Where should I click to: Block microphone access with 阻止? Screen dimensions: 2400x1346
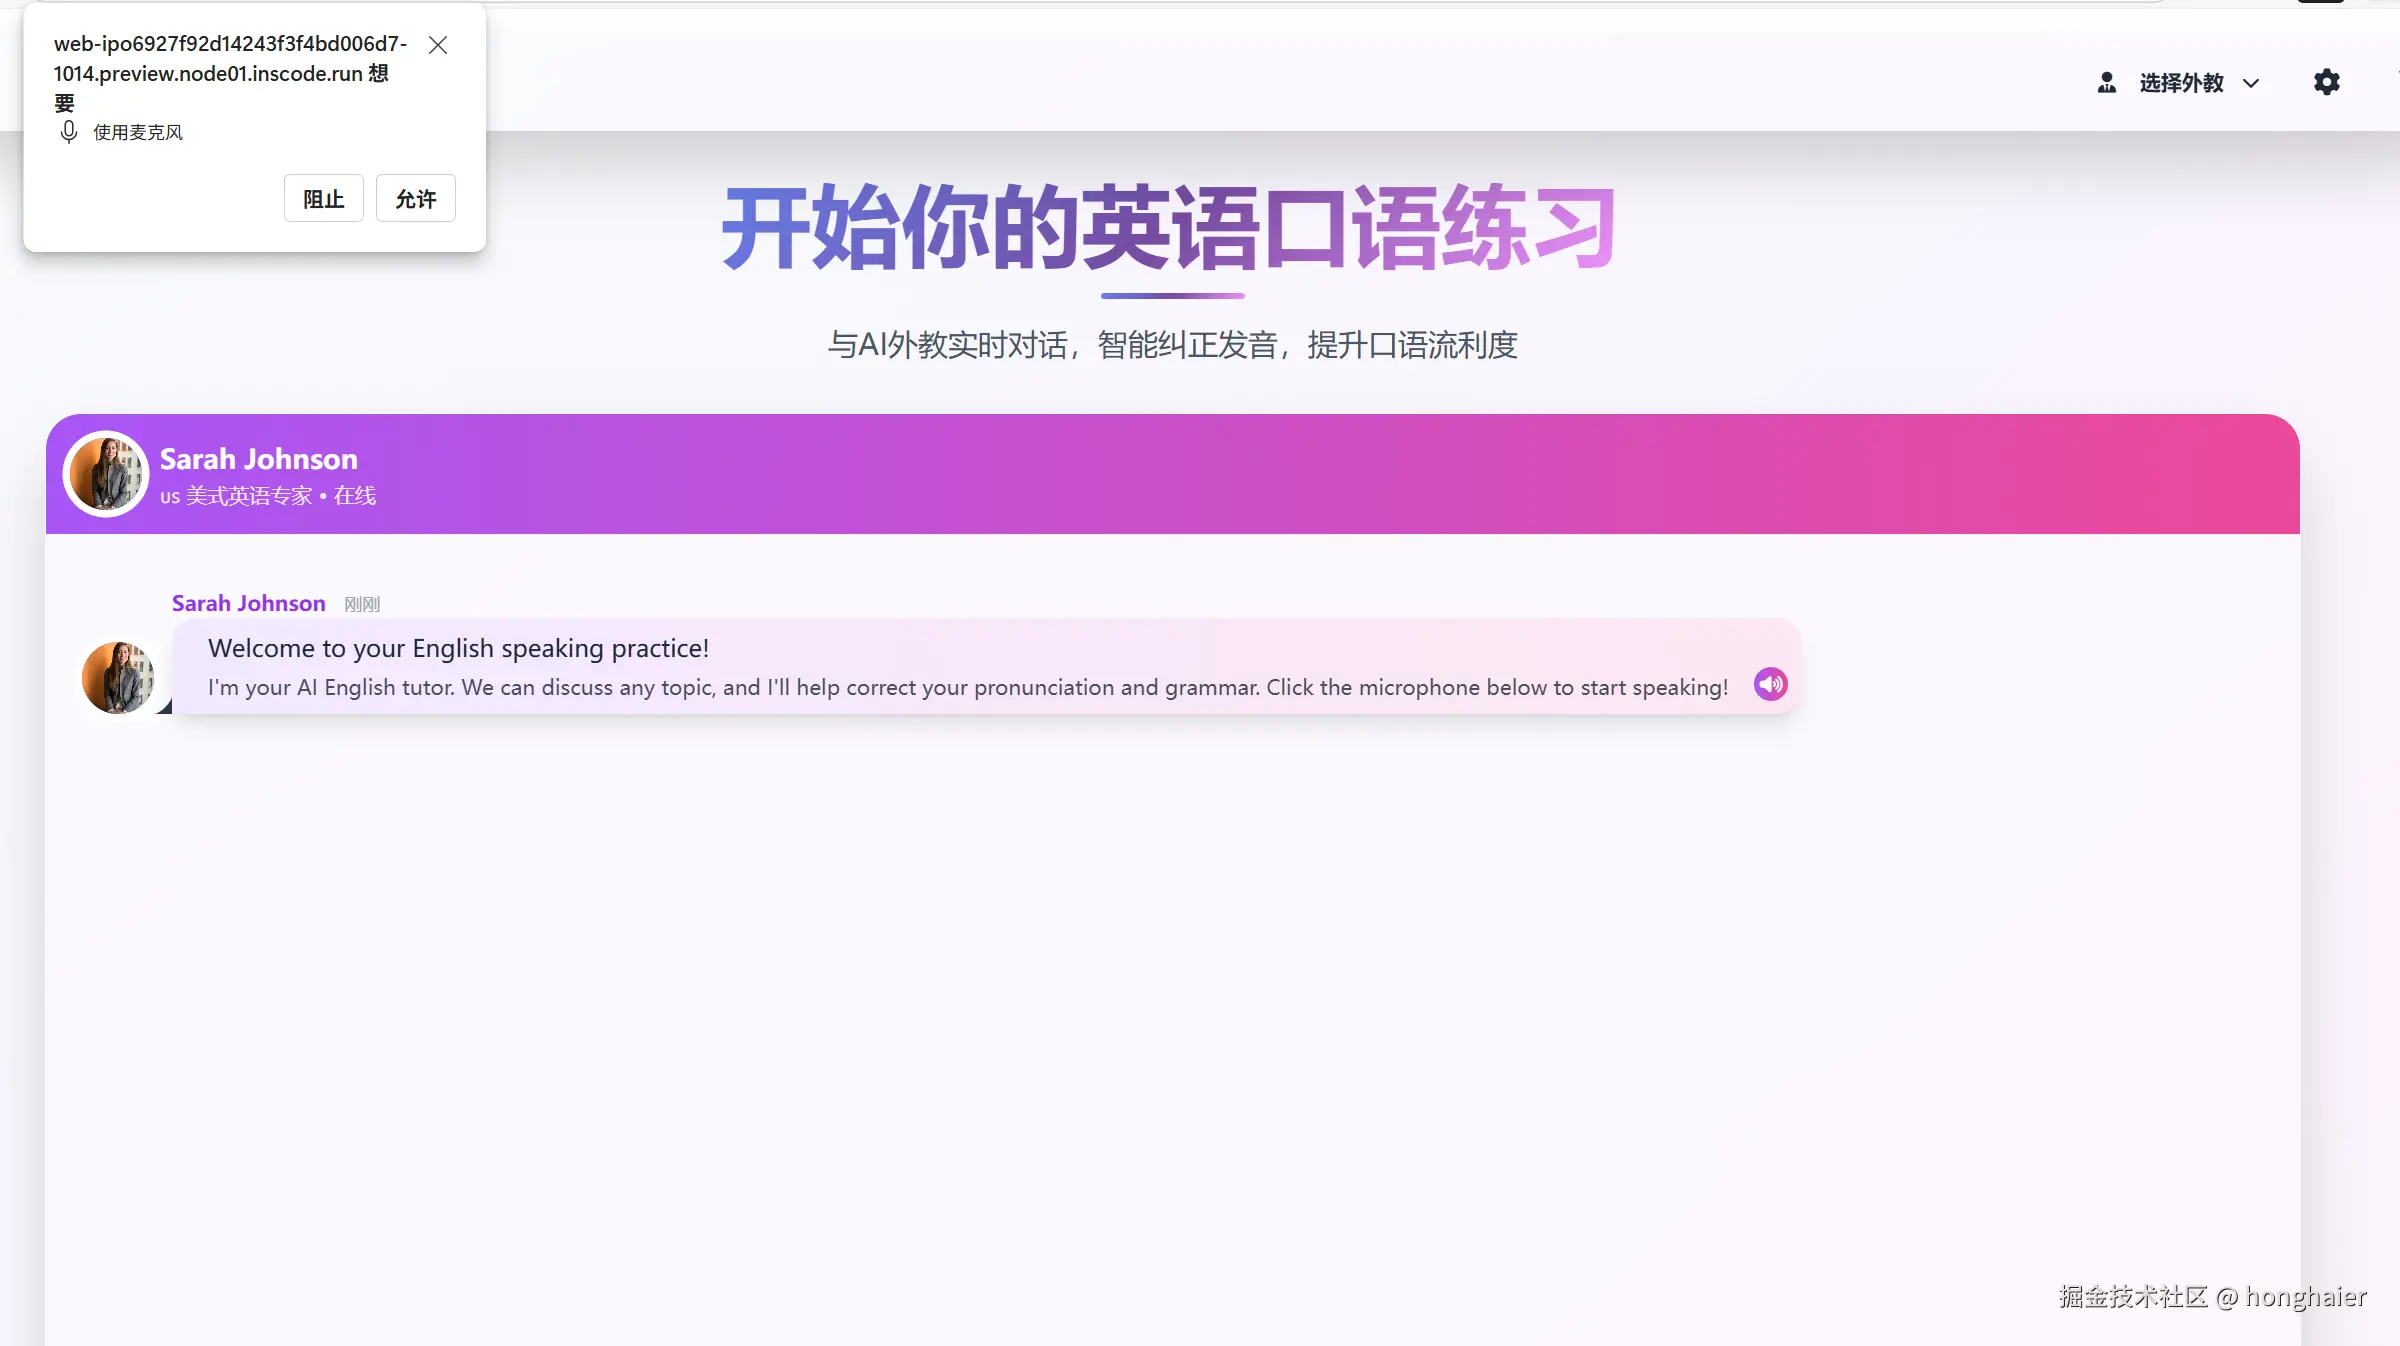tap(323, 198)
